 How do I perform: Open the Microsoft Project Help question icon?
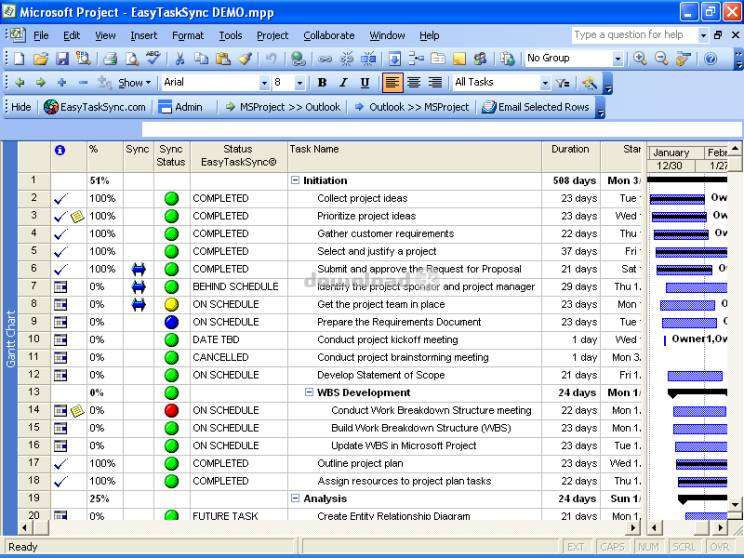tap(710, 58)
